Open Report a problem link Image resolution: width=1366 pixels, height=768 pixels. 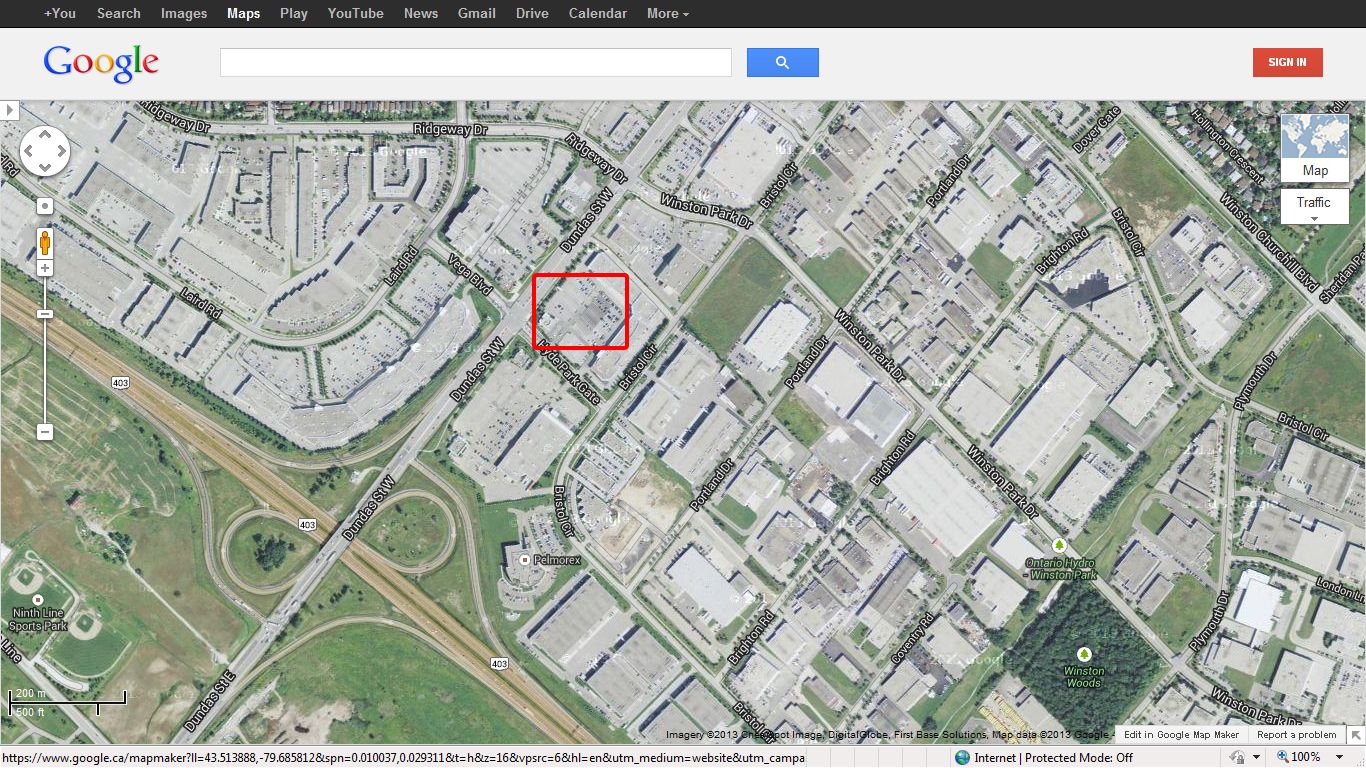1297,734
